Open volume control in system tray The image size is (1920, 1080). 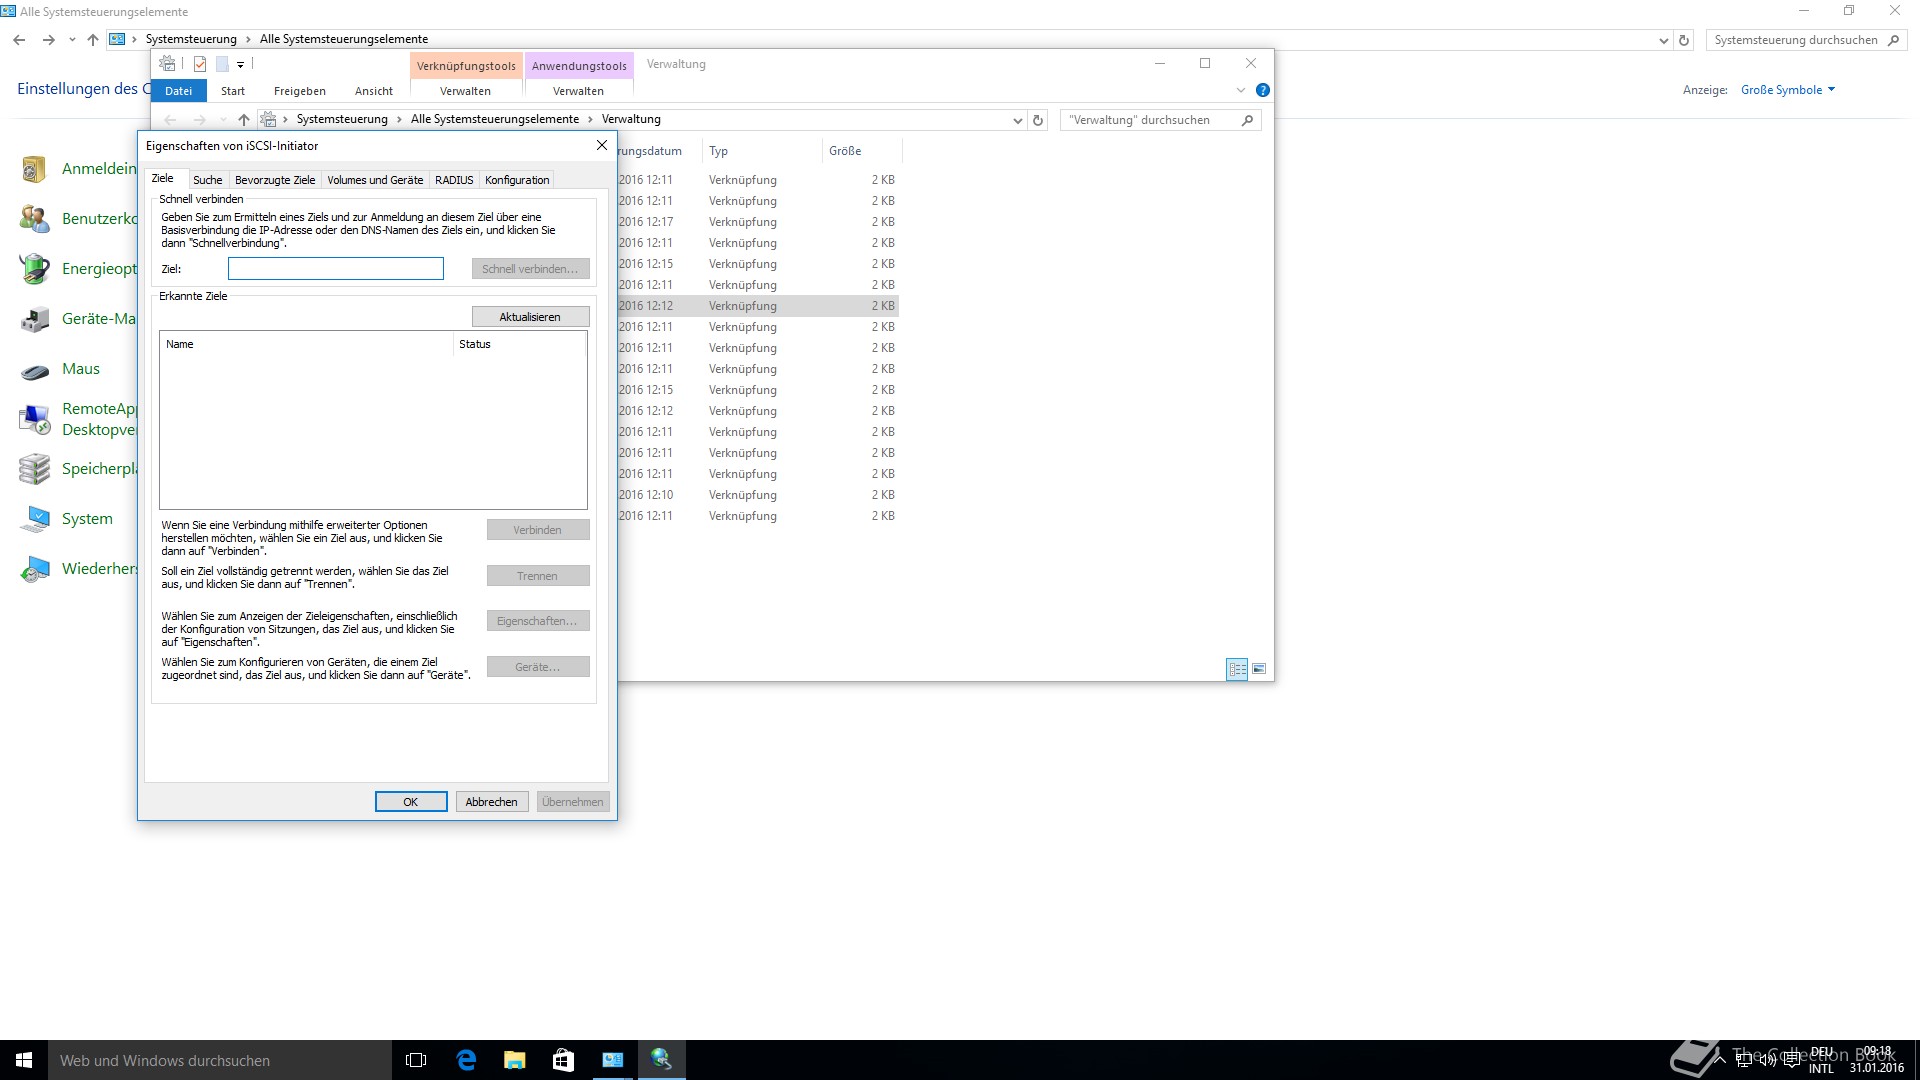point(1768,1060)
